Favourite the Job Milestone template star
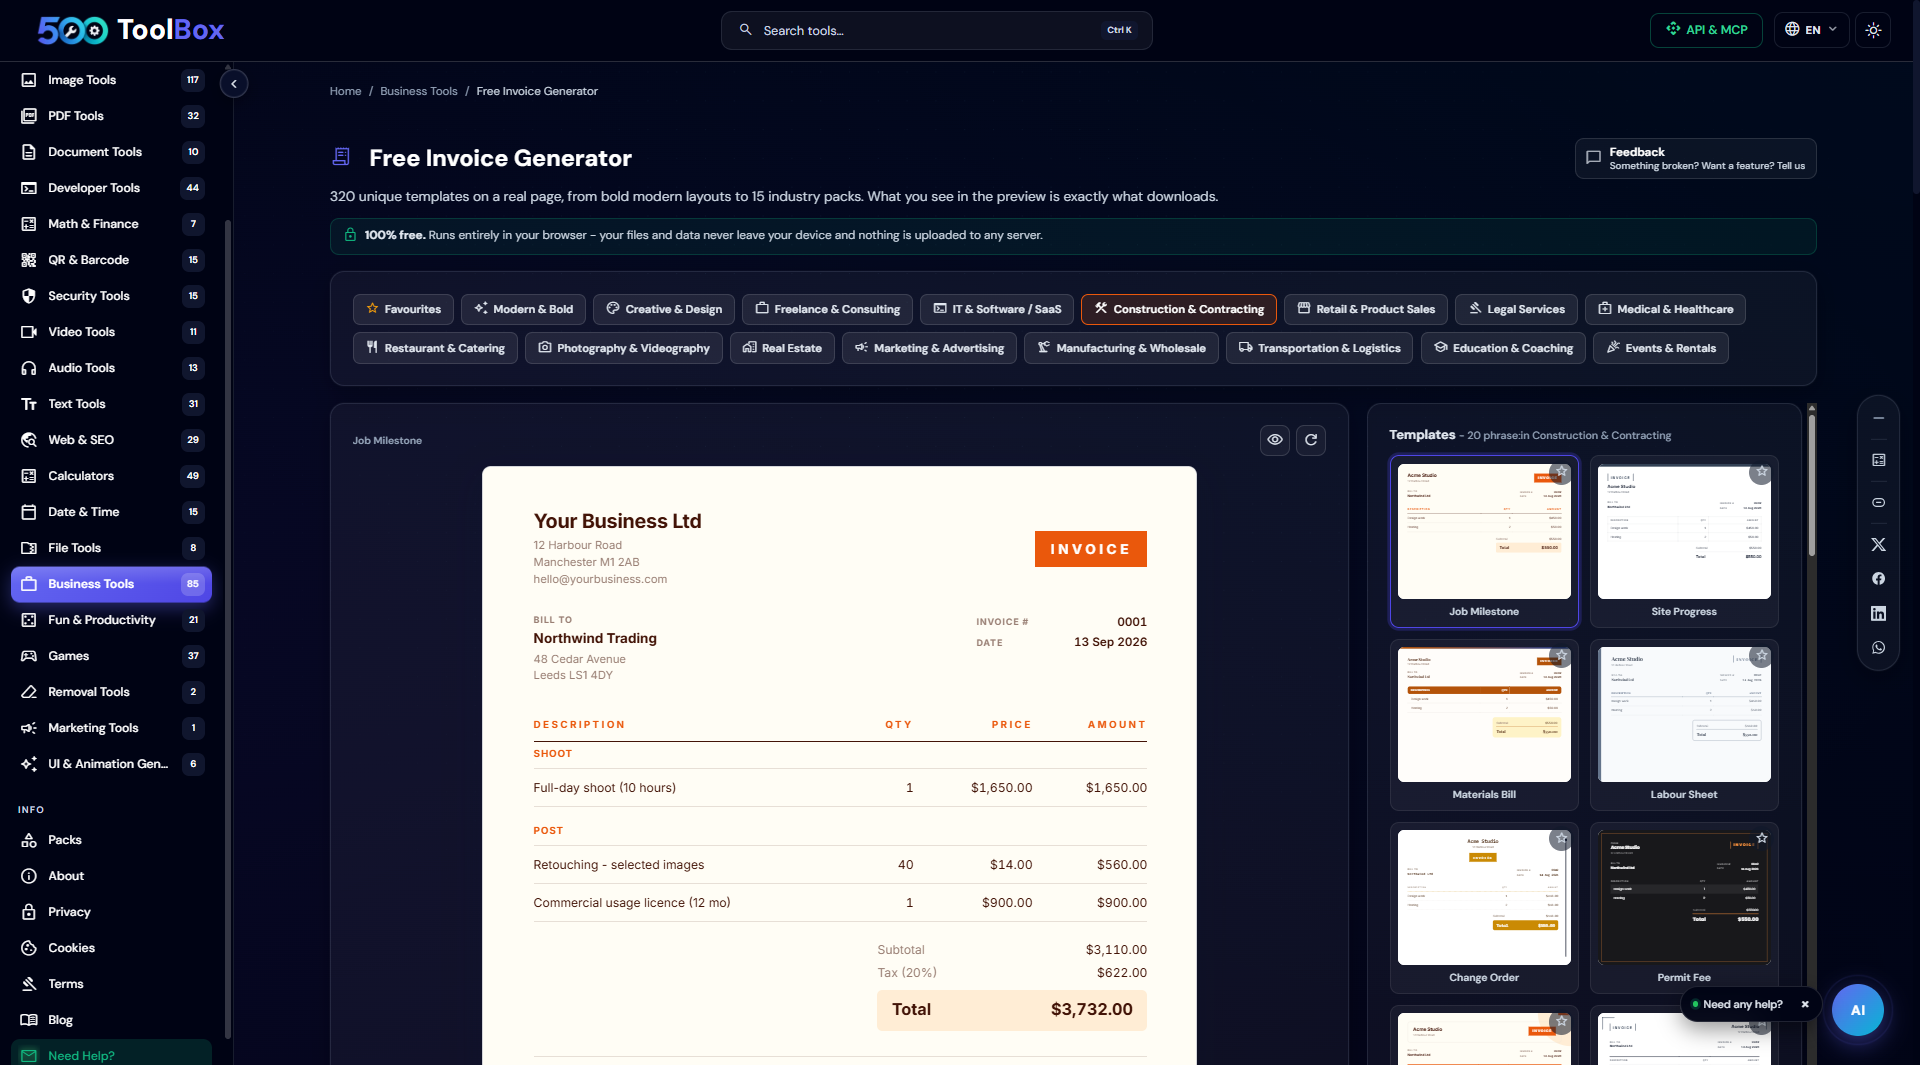The width and height of the screenshot is (1920, 1065). (1561, 472)
